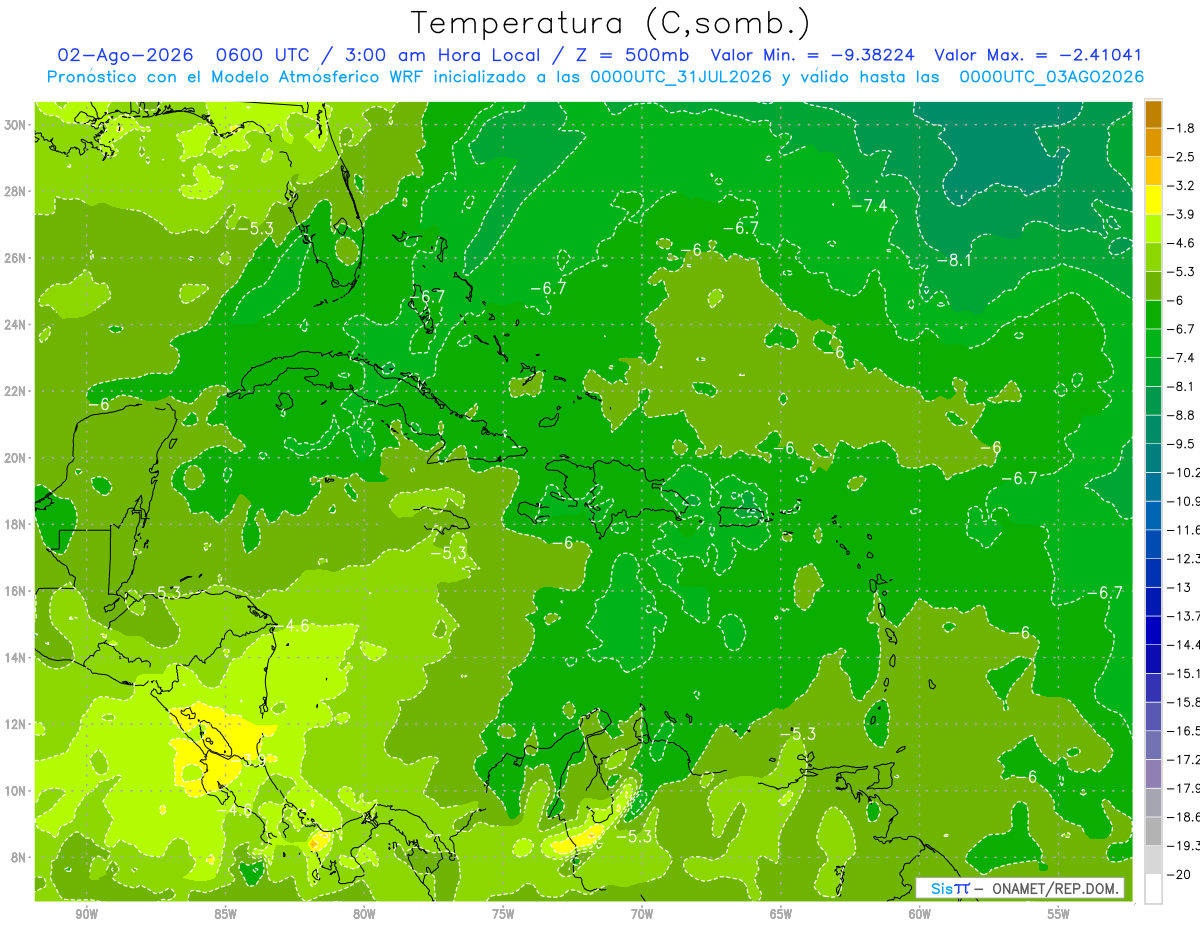The width and height of the screenshot is (1200, 927).
Task: Click the '22N' latitude axis label
Action: click(x=15, y=391)
